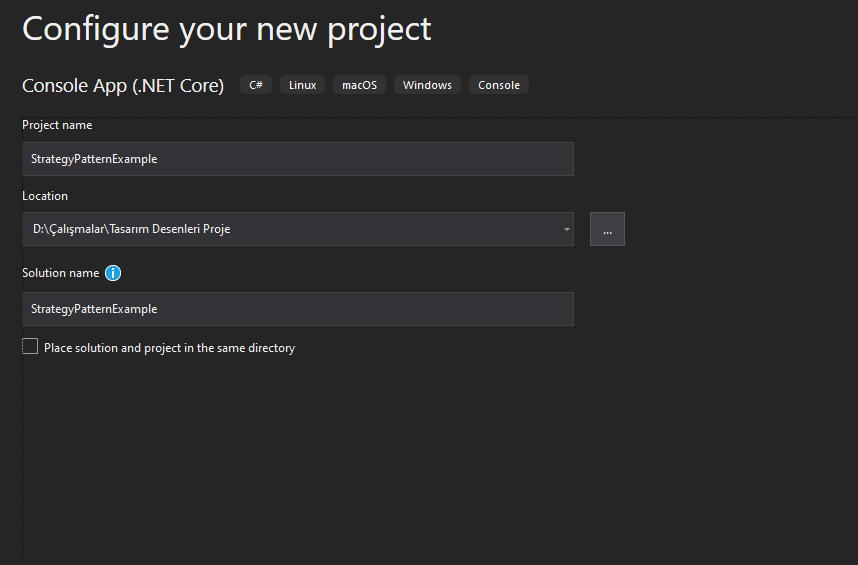The image size is (858, 565).
Task: Click the Windows platform tag
Action: (x=427, y=85)
